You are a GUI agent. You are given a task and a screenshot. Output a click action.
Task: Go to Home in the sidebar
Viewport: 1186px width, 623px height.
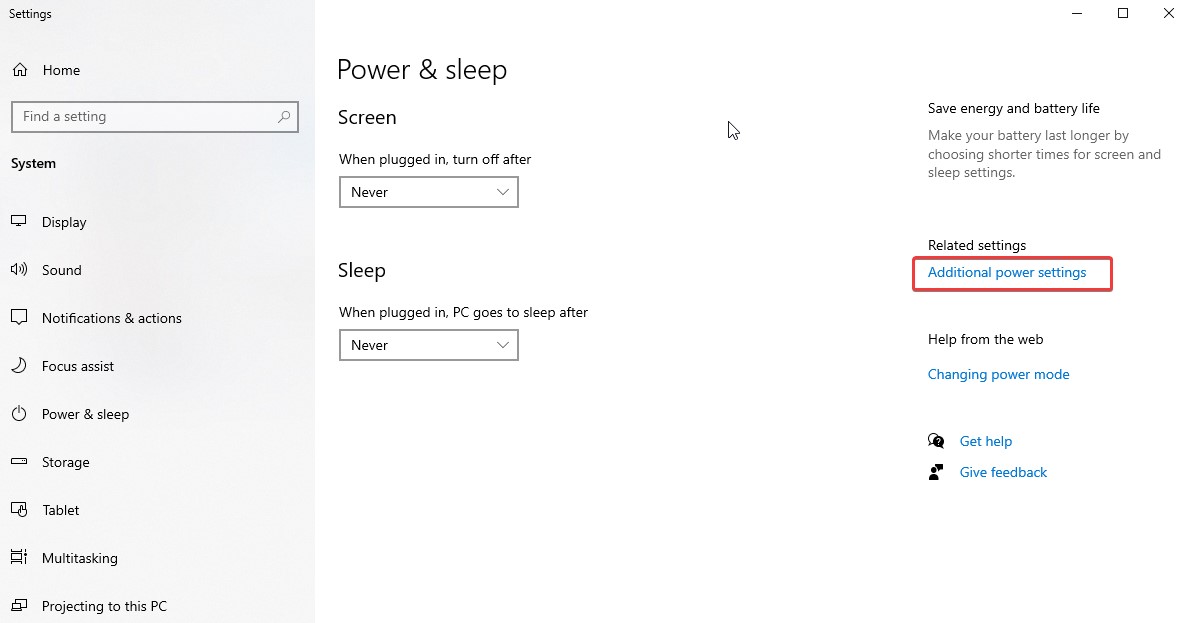click(x=62, y=69)
